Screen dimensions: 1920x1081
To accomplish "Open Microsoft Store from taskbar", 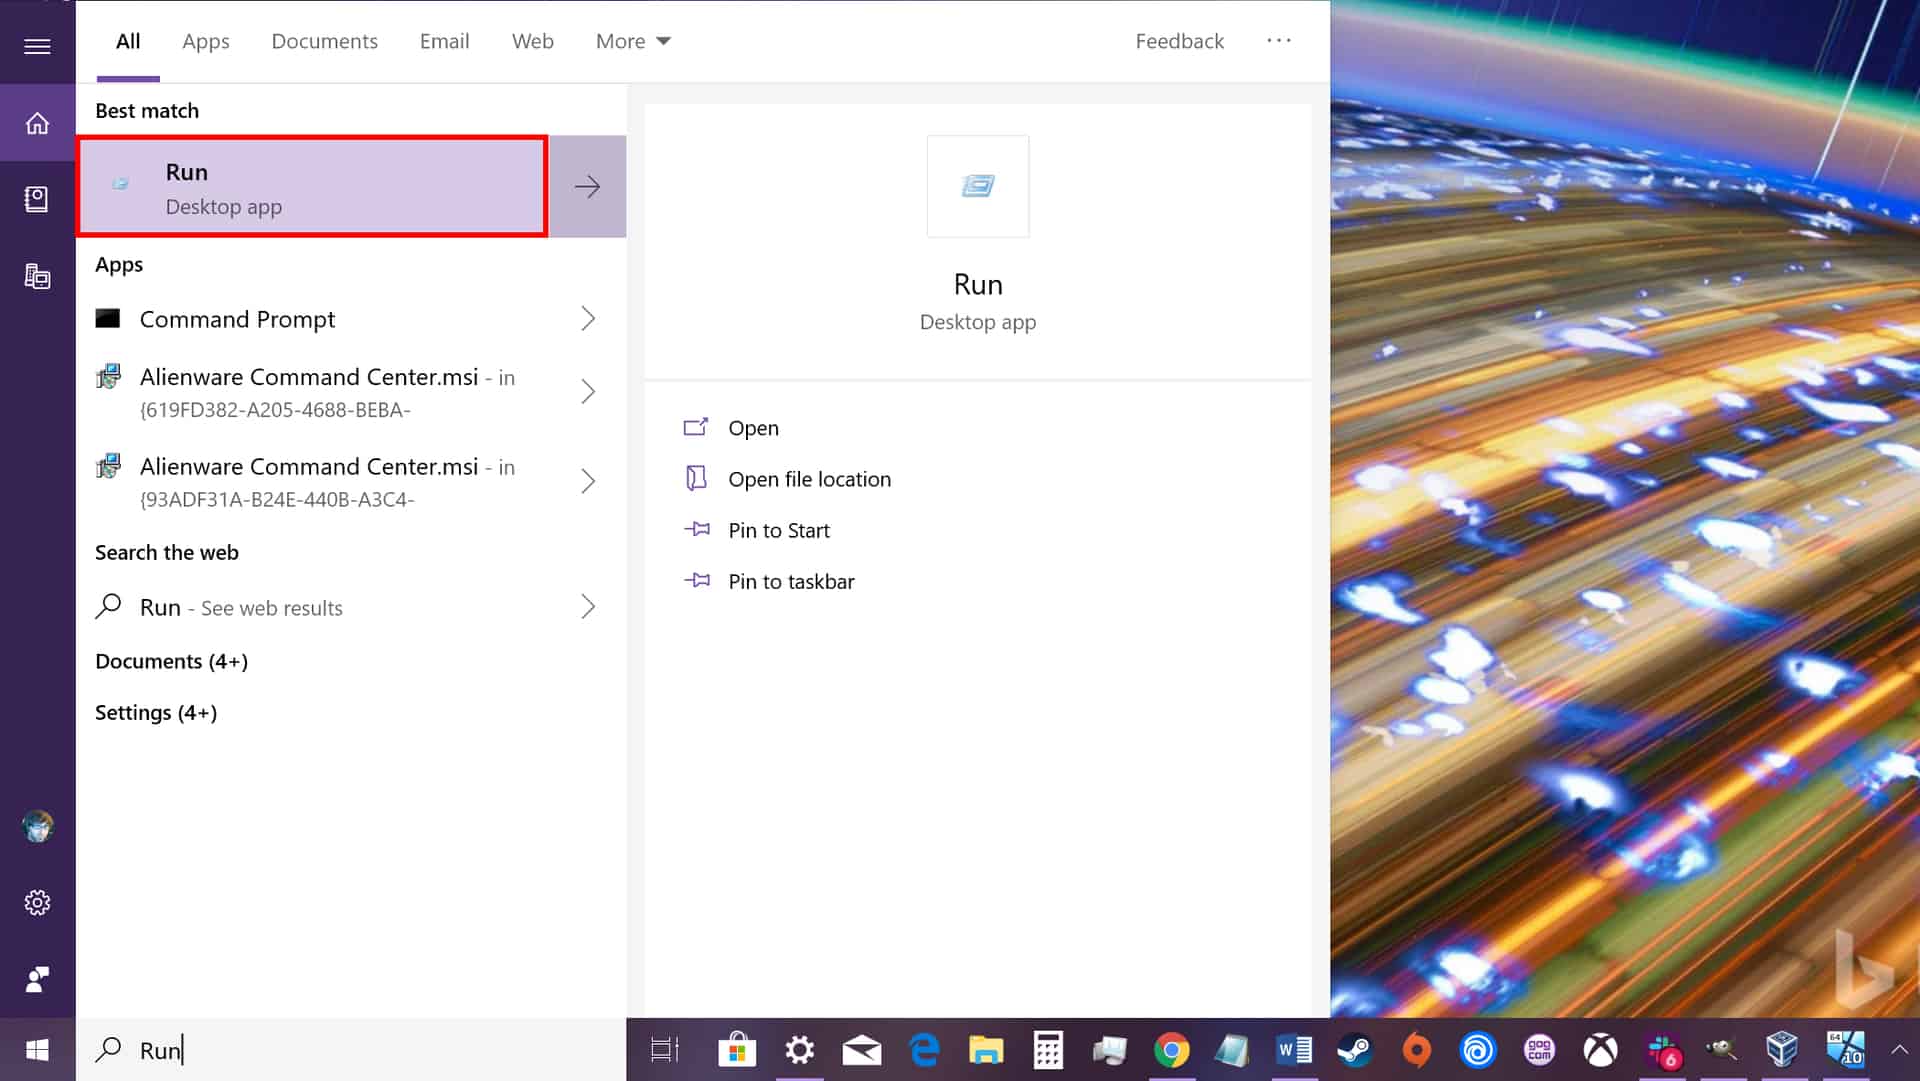I will click(x=737, y=1050).
